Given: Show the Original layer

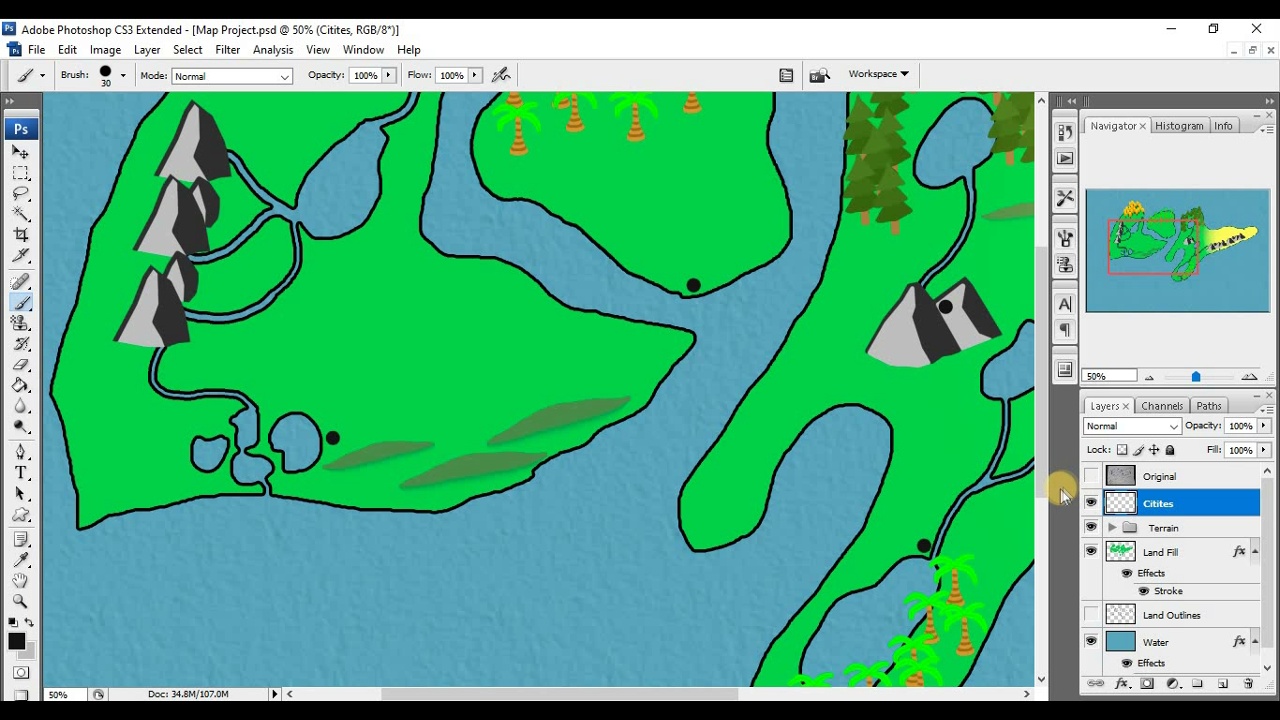Looking at the screenshot, I should 1091,476.
